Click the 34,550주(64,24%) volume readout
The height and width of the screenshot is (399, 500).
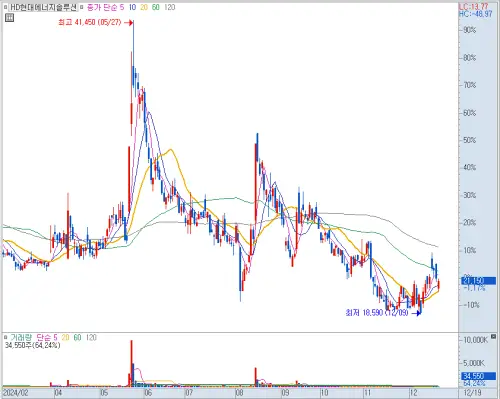pos(33,345)
